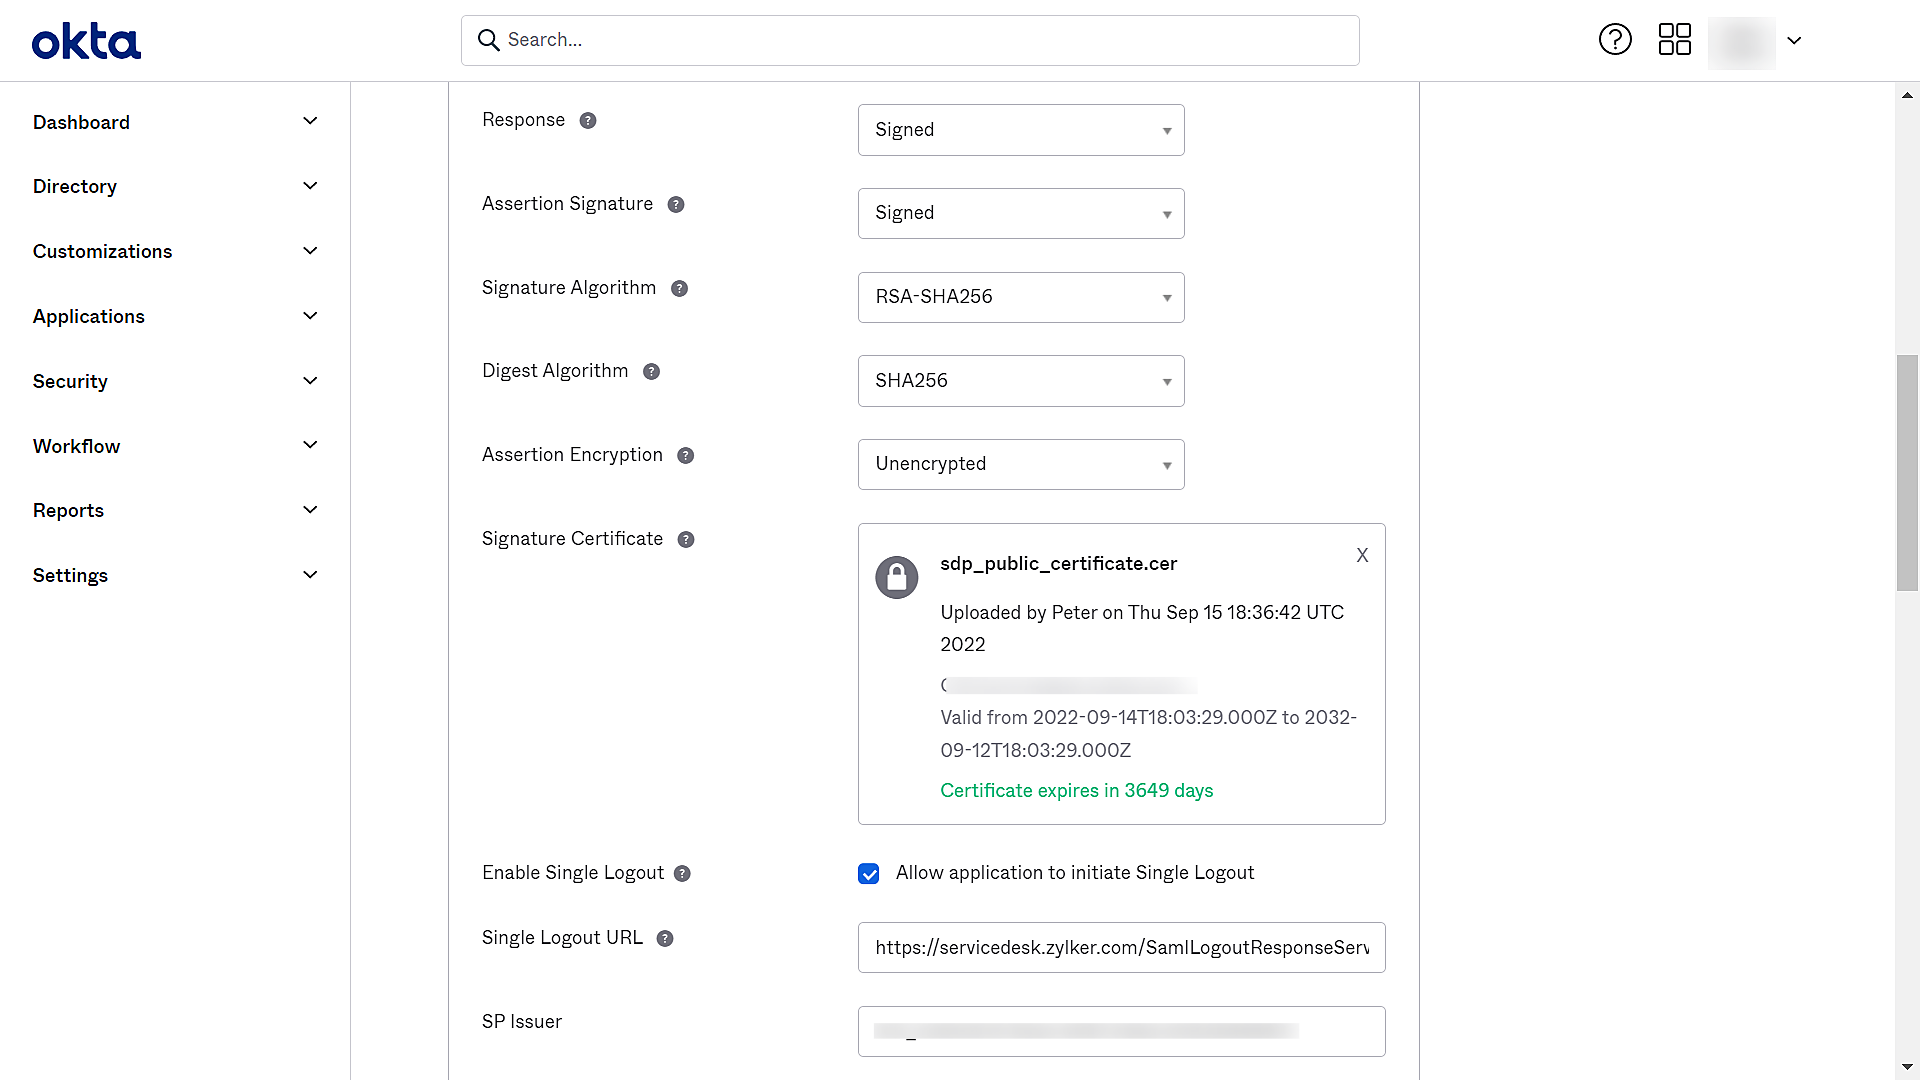Viewport: 1920px width, 1080px height.
Task: Click the Enable Single Logout help icon
Action: point(682,874)
